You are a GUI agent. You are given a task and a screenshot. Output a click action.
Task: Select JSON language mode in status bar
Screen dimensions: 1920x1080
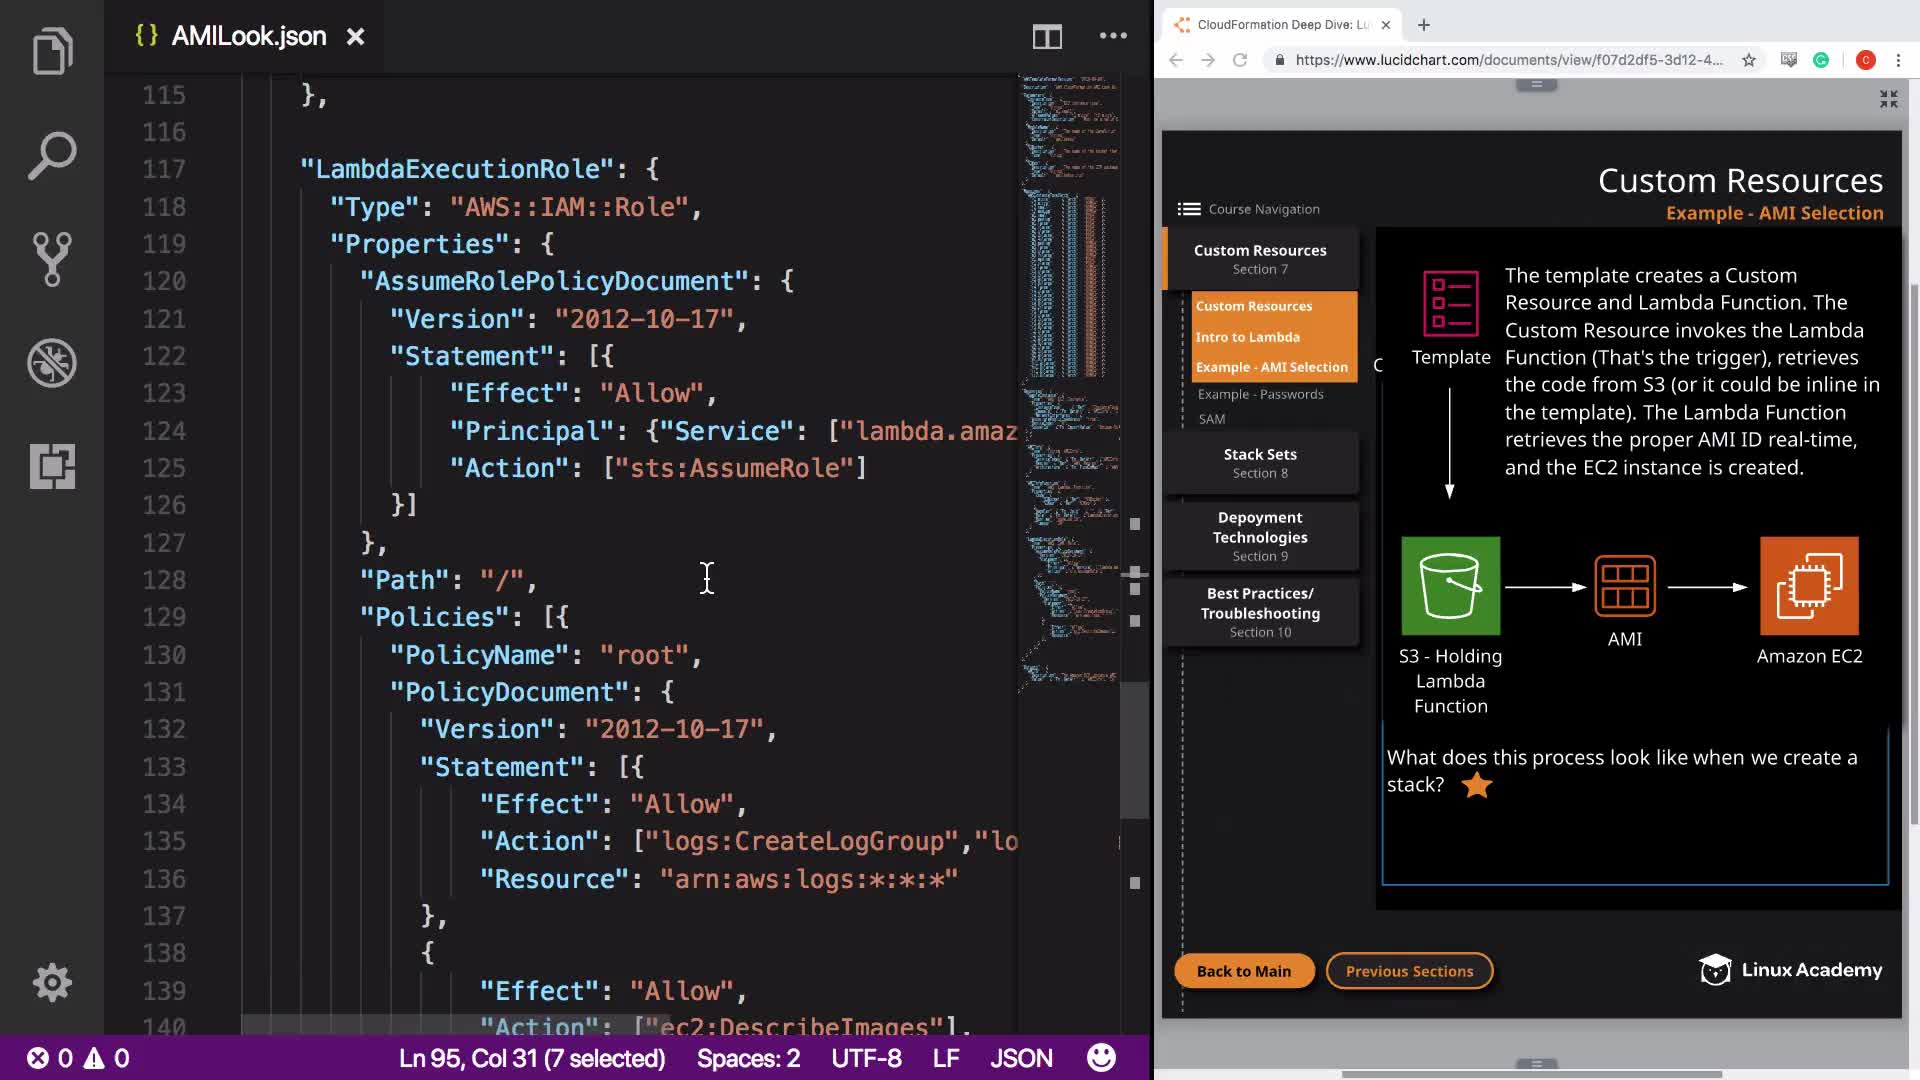pyautogui.click(x=1021, y=1058)
